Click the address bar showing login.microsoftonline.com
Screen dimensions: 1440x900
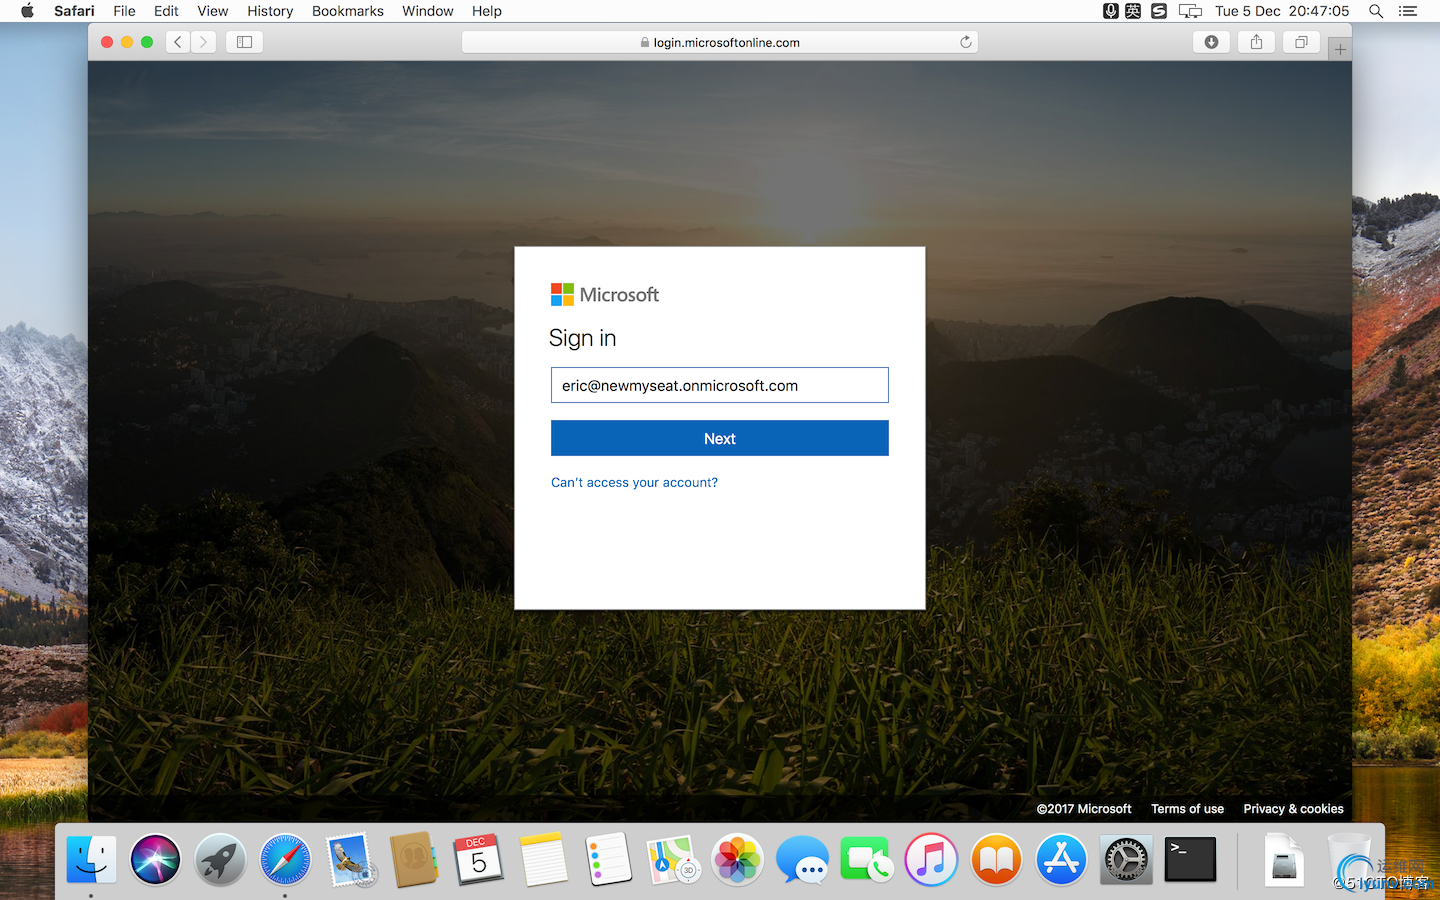click(720, 42)
